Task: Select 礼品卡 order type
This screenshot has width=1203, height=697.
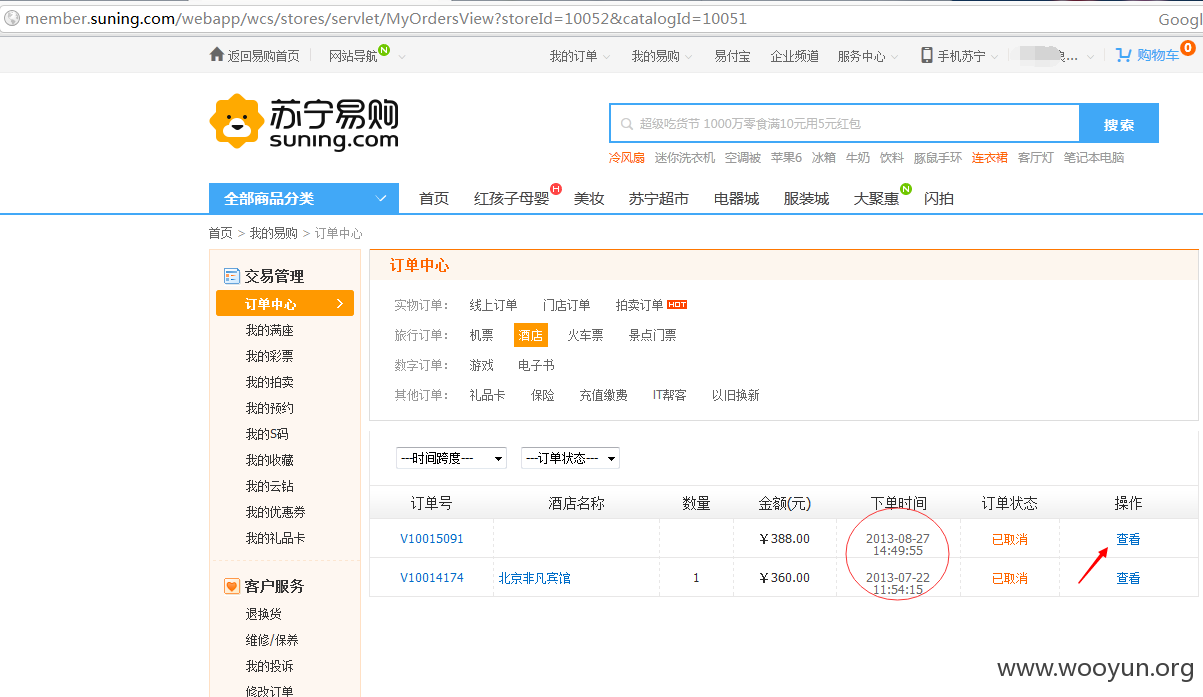Action: 488,395
